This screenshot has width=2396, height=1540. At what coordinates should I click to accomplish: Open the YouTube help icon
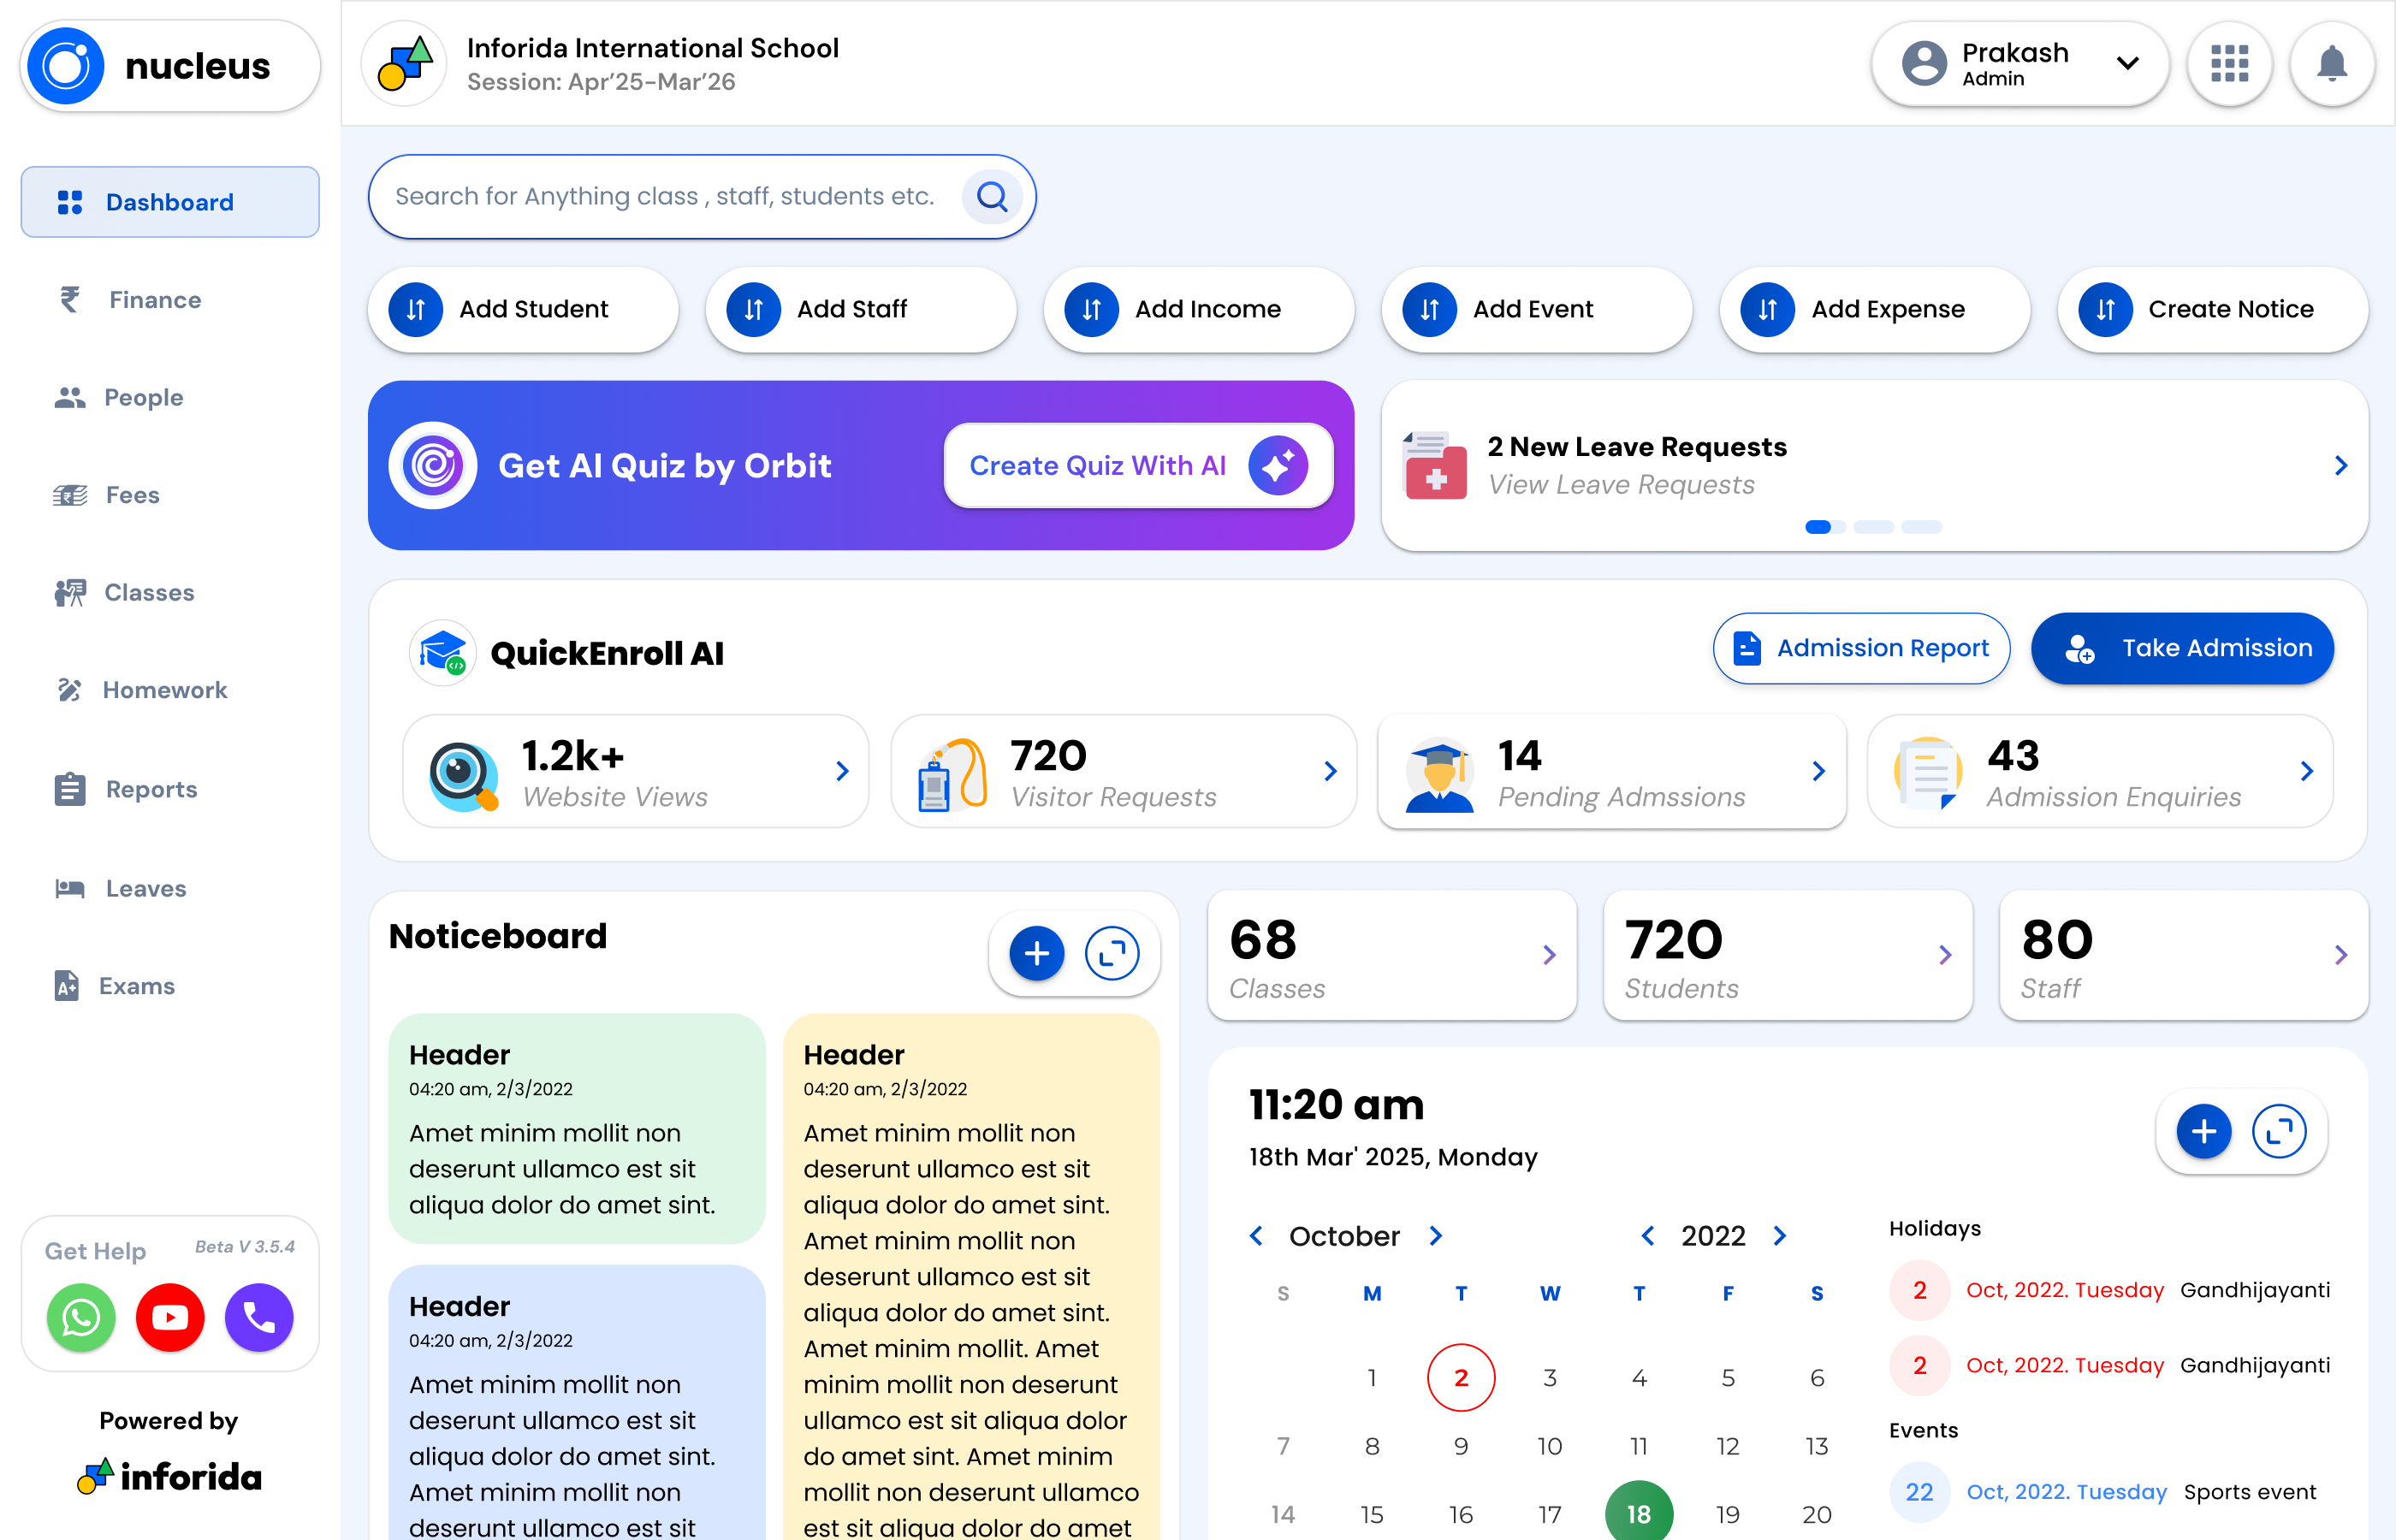[169, 1317]
